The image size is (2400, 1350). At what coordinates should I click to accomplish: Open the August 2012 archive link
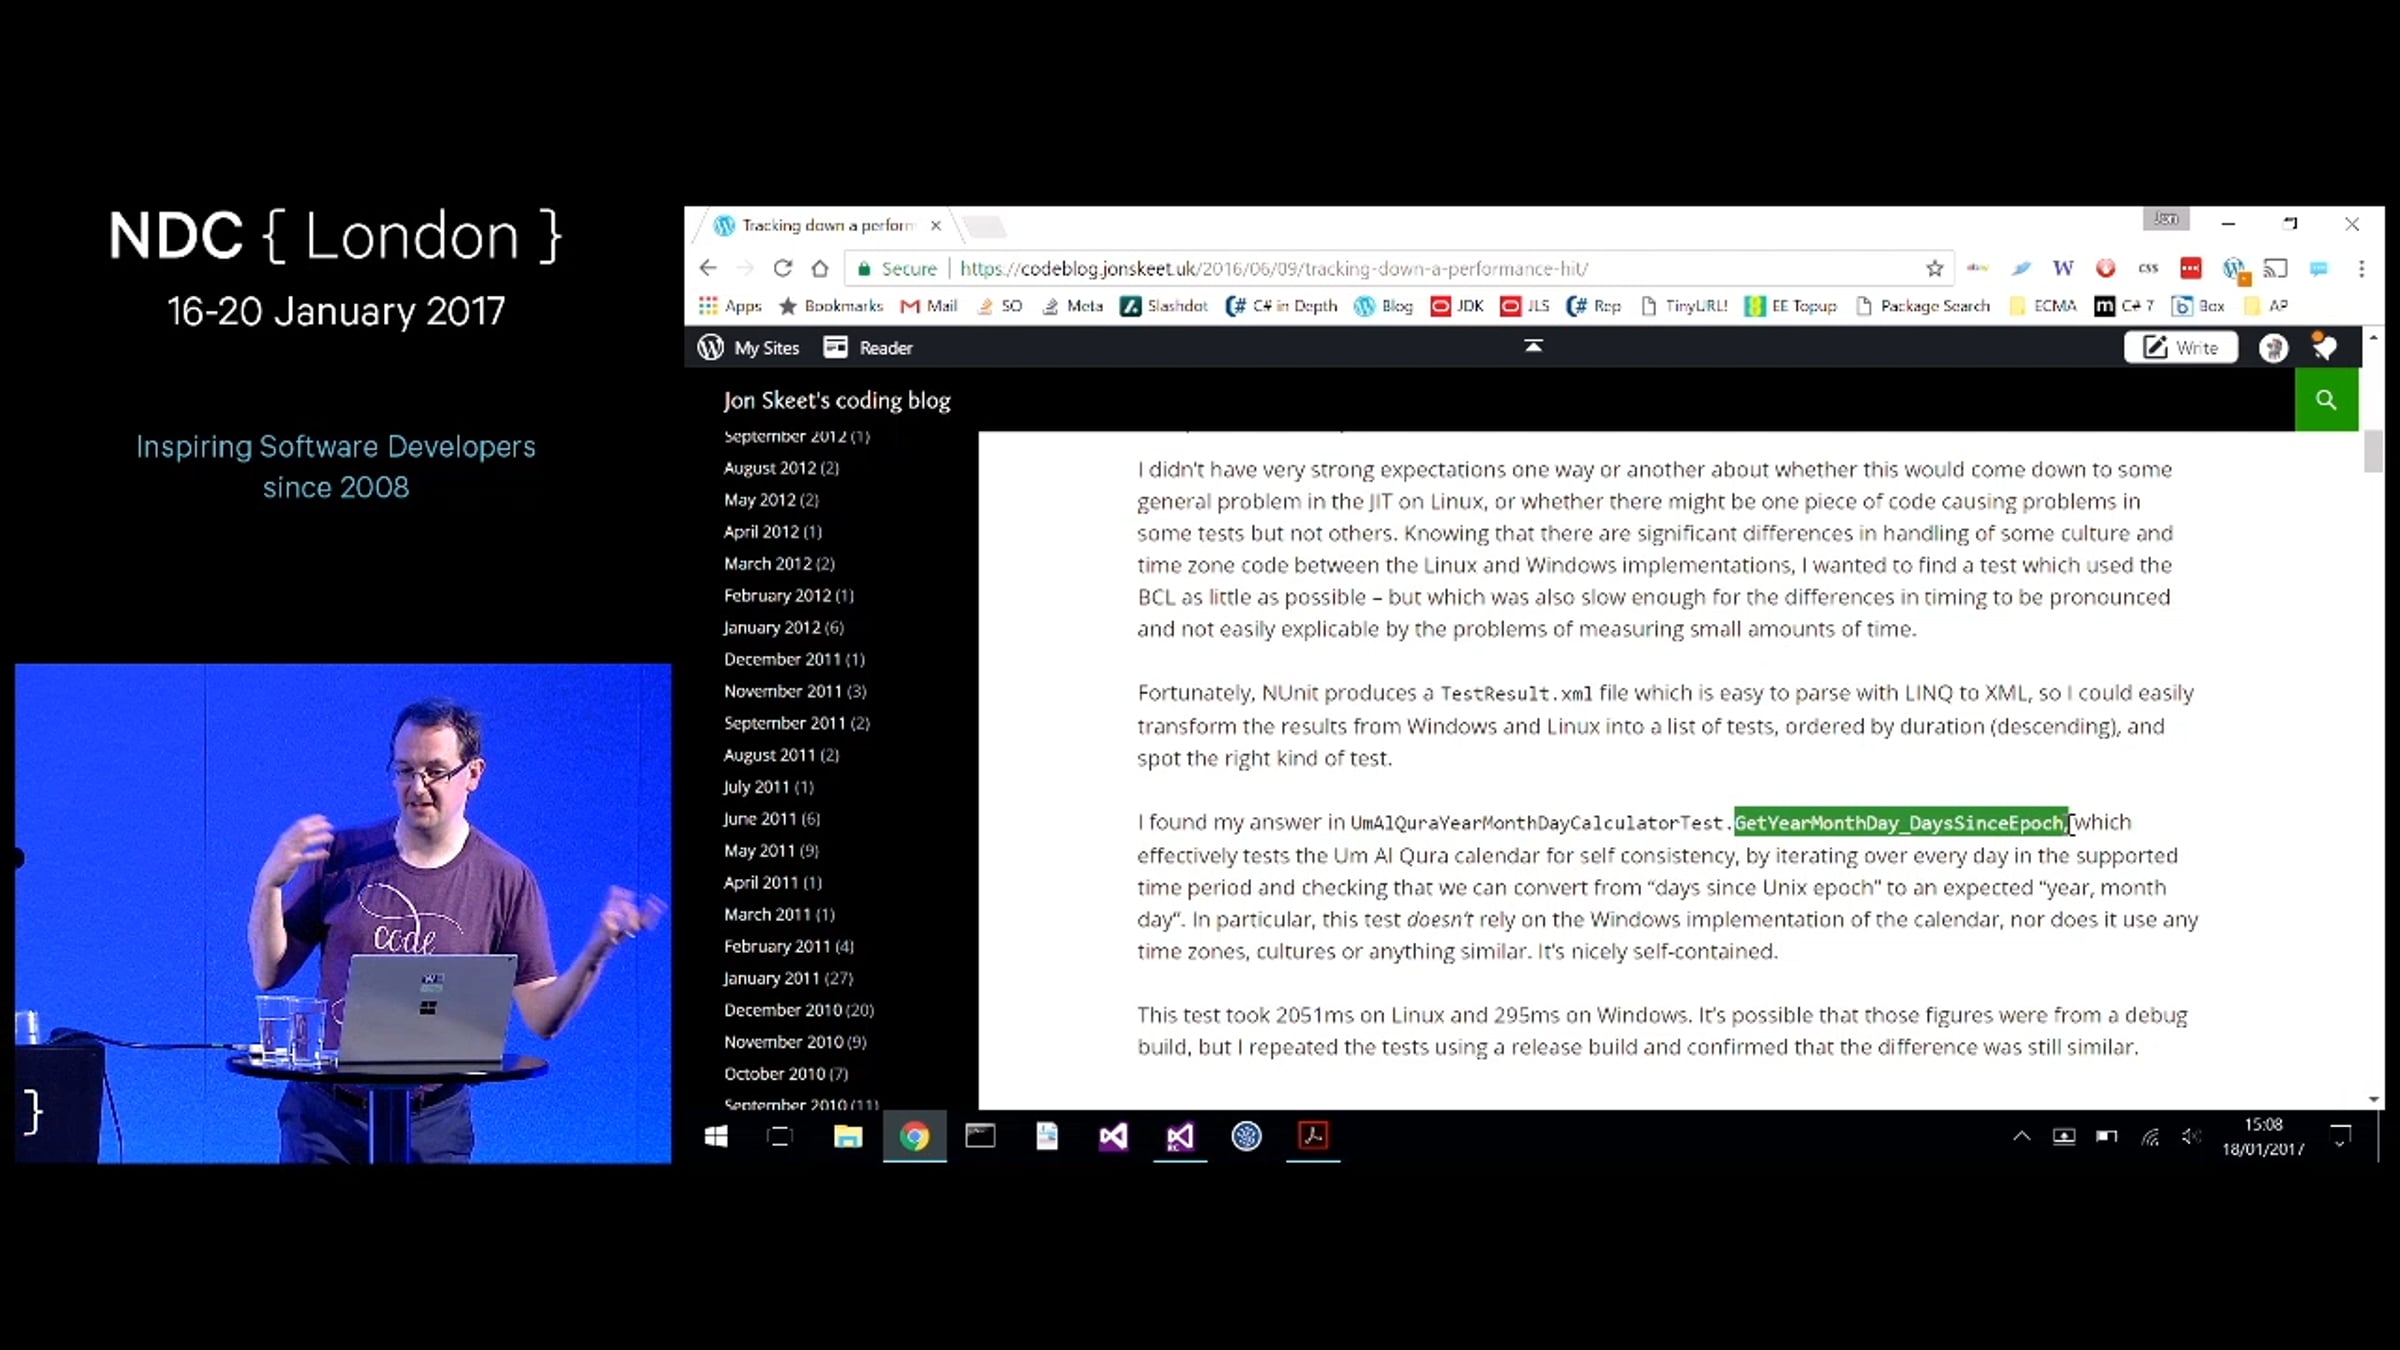[x=781, y=468]
